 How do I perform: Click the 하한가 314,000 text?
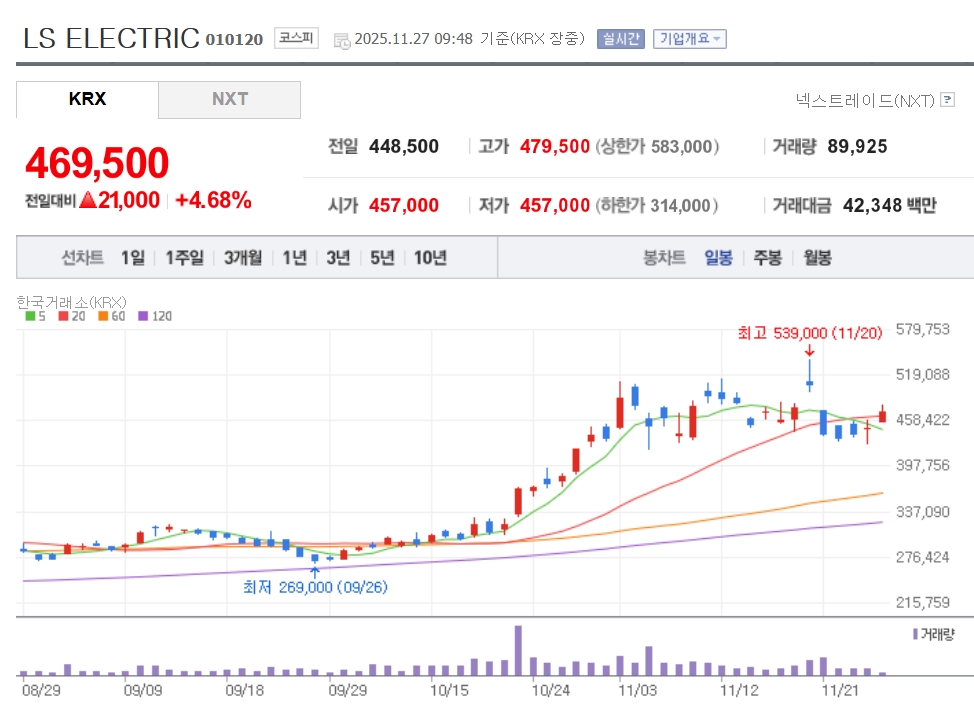pos(657,205)
